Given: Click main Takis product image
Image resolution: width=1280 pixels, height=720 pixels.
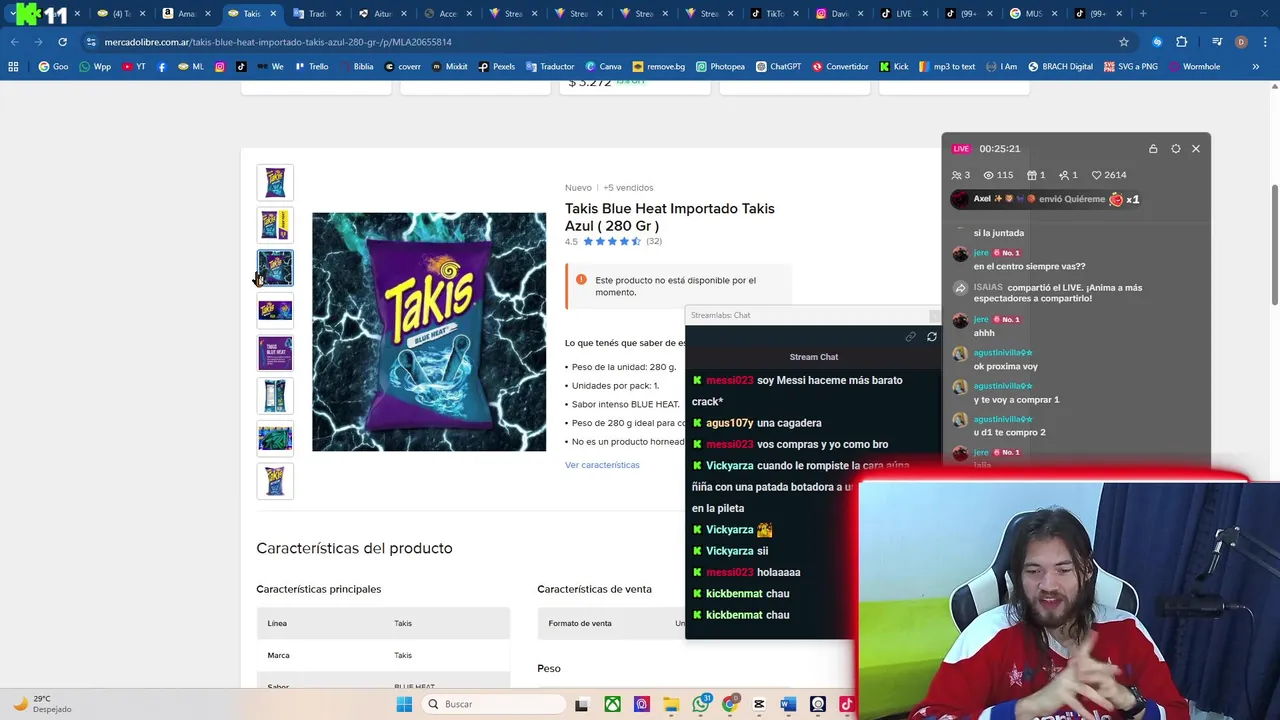Looking at the screenshot, I should pos(429,332).
